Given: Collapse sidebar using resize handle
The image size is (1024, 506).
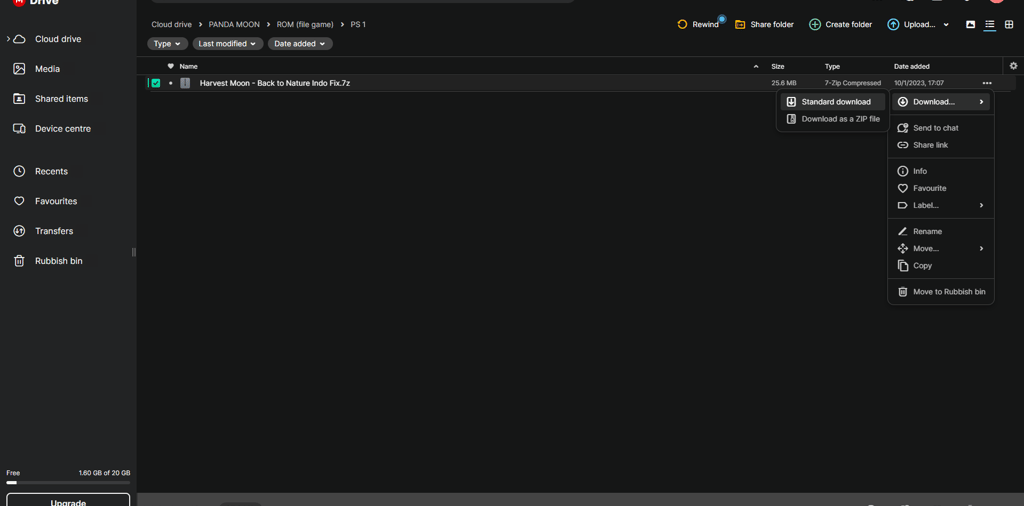Looking at the screenshot, I should (134, 252).
